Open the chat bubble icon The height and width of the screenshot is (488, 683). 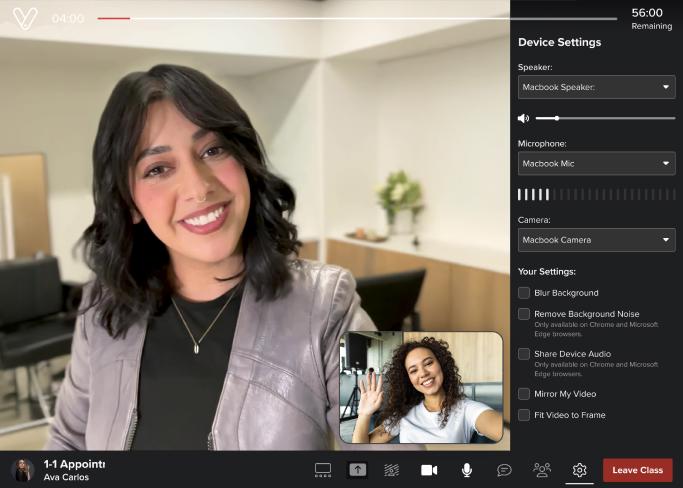[x=504, y=470]
